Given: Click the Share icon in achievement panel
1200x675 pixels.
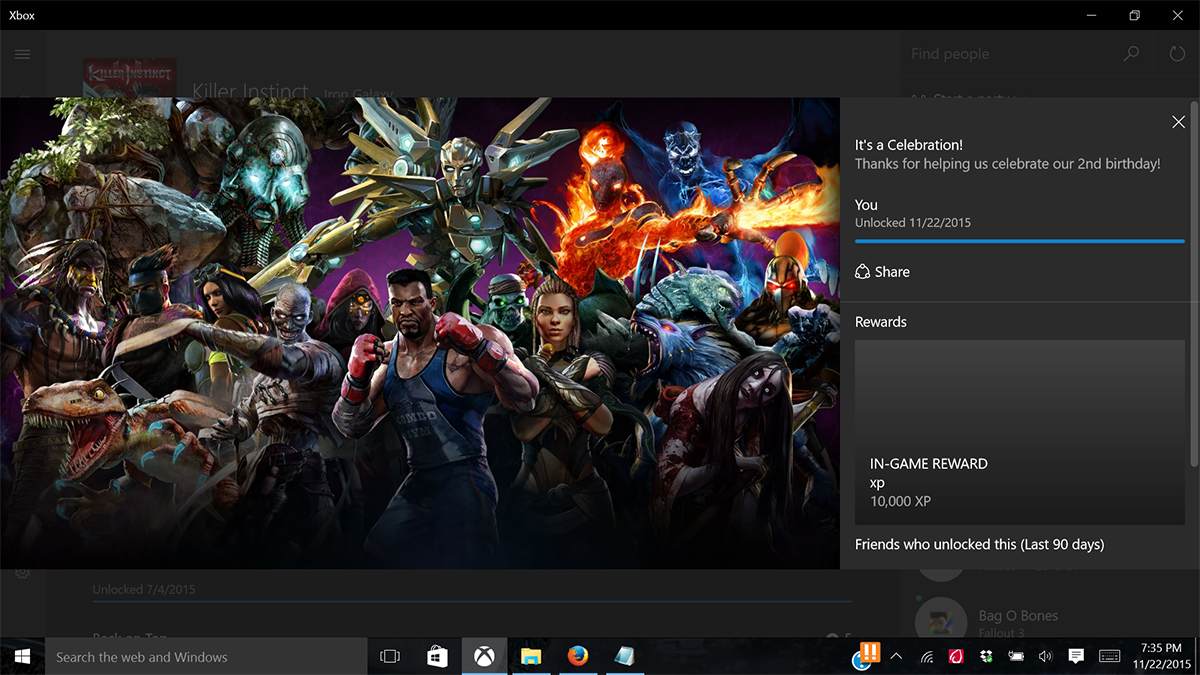Looking at the screenshot, I should coord(863,272).
